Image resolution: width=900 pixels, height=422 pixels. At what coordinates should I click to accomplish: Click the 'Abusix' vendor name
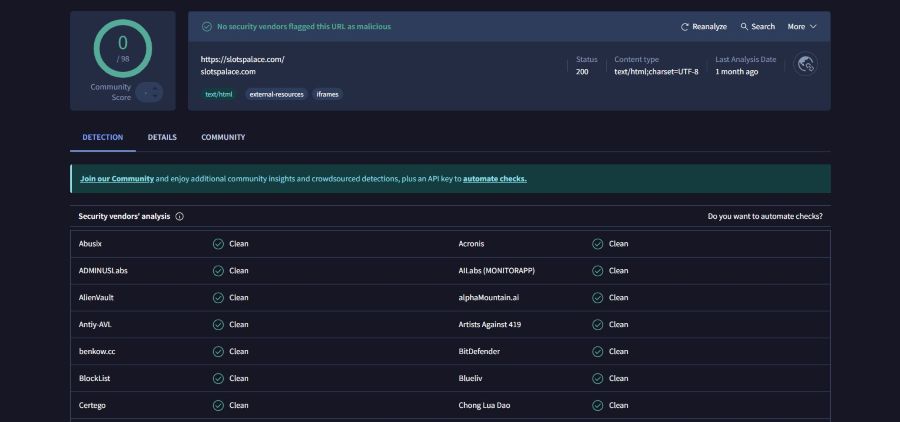pos(90,244)
